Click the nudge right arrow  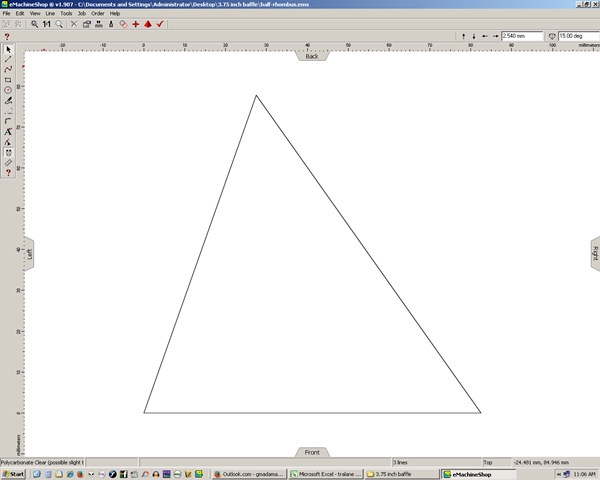pos(495,36)
